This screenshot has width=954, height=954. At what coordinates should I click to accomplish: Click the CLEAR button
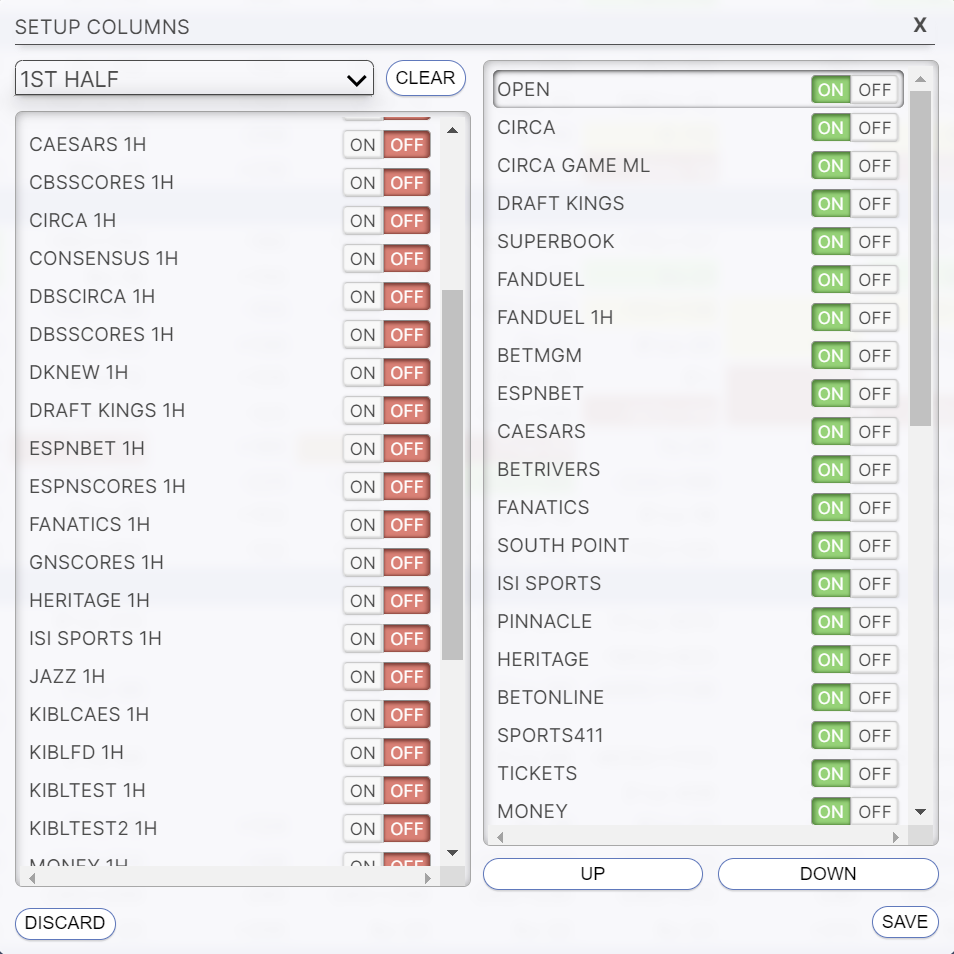pyautogui.click(x=425, y=78)
